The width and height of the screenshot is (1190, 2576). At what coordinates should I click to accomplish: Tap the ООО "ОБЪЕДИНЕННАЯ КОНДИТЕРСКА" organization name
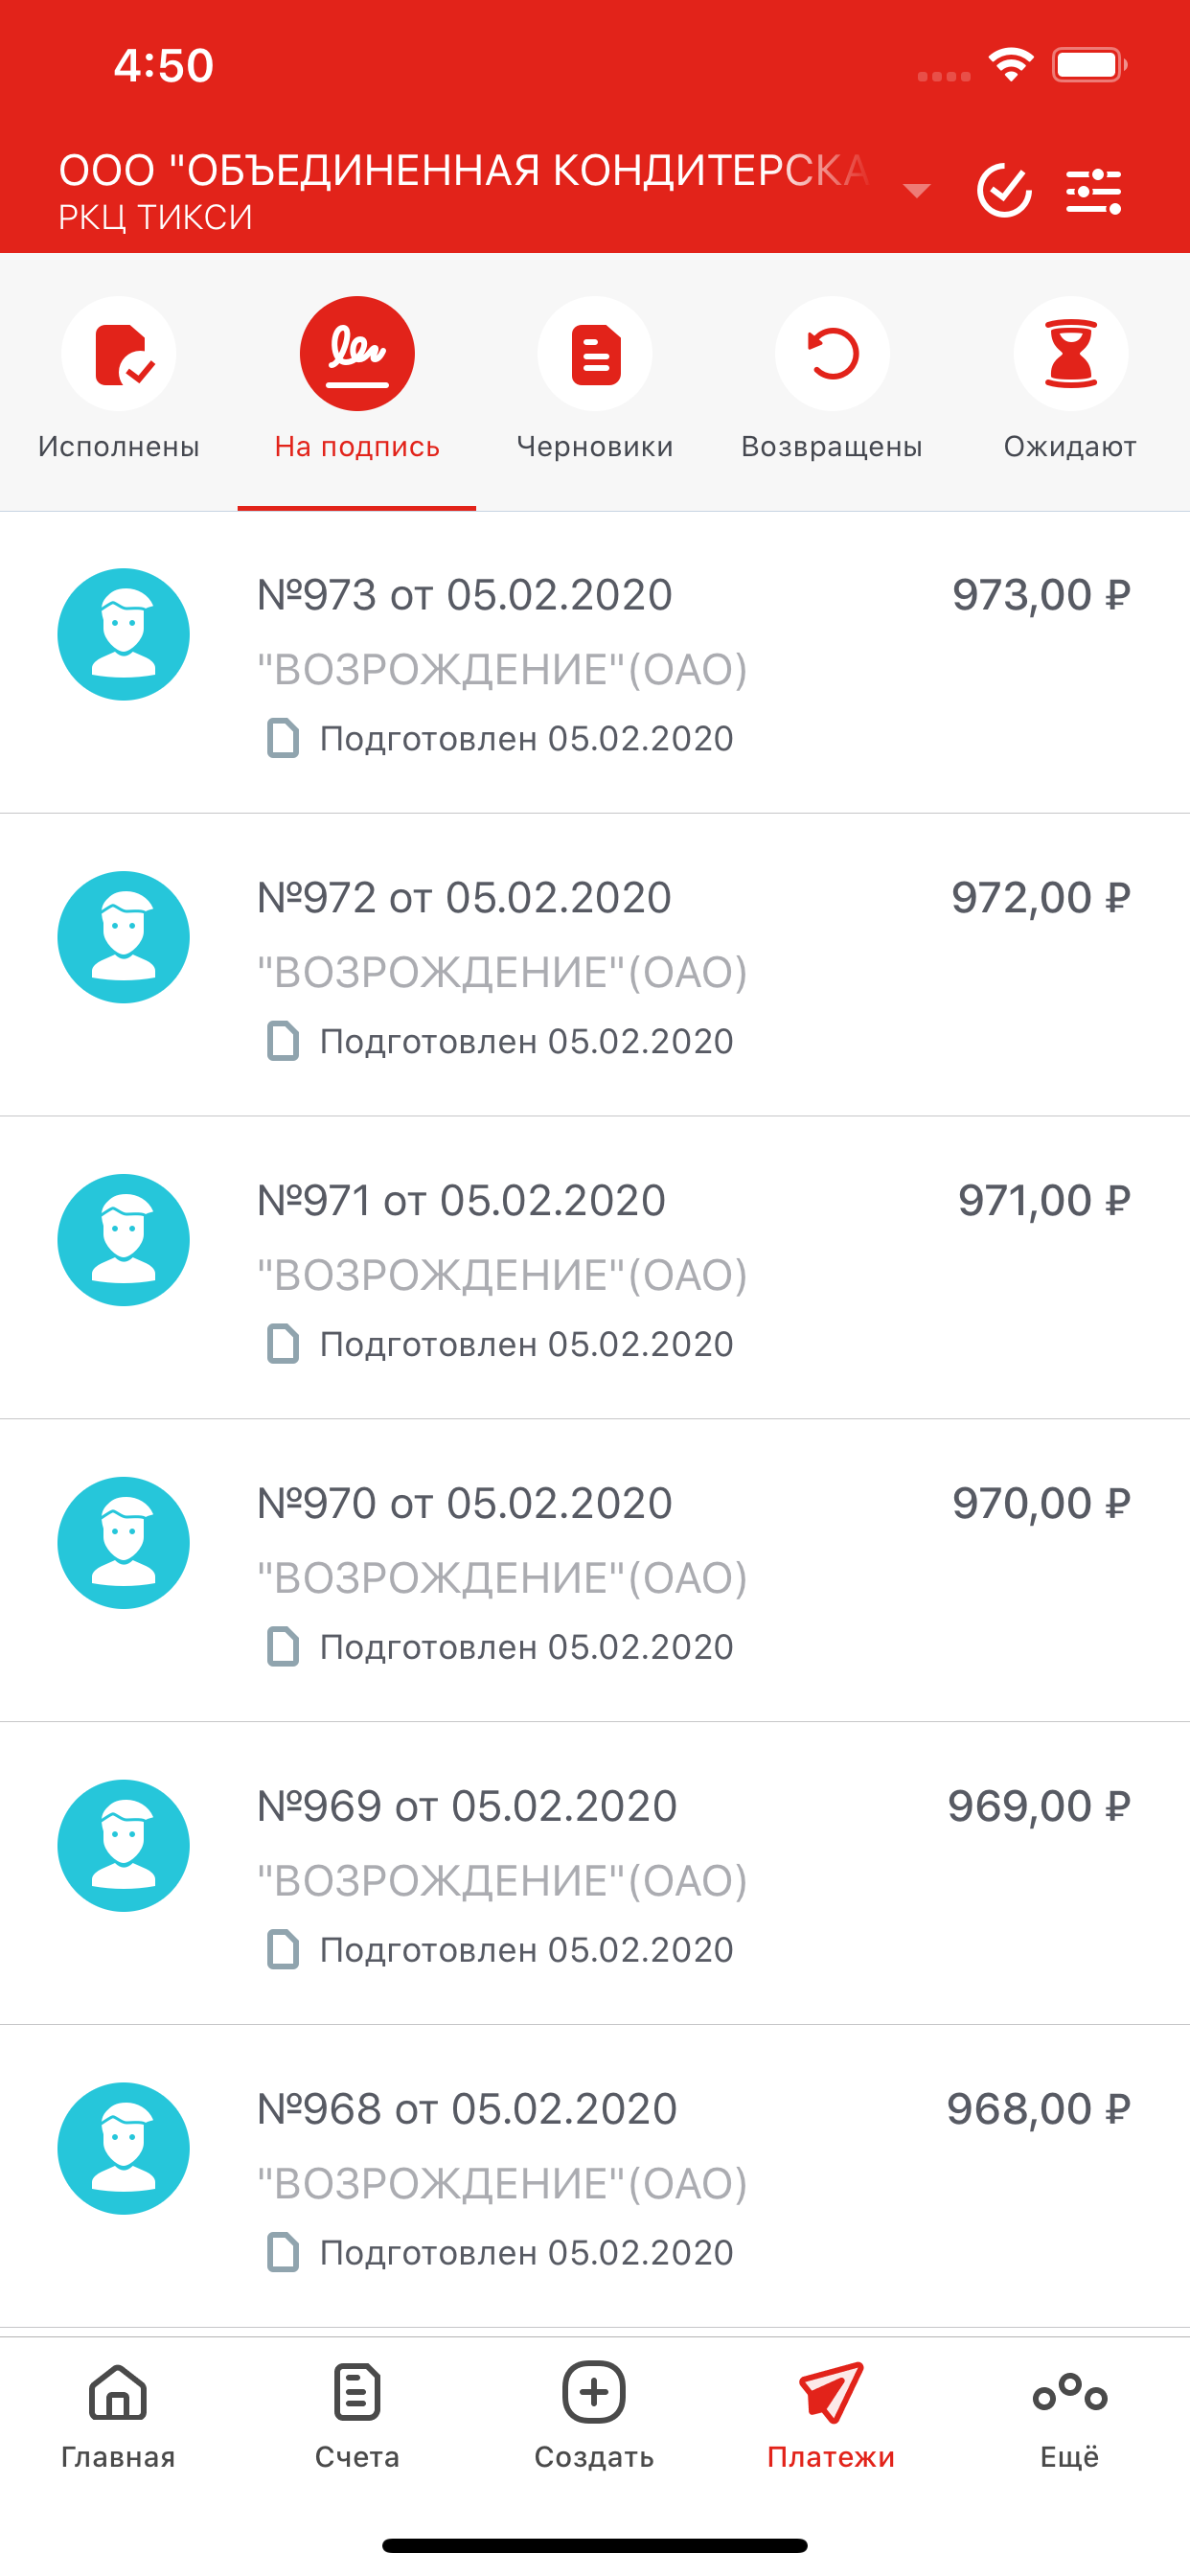(x=464, y=170)
